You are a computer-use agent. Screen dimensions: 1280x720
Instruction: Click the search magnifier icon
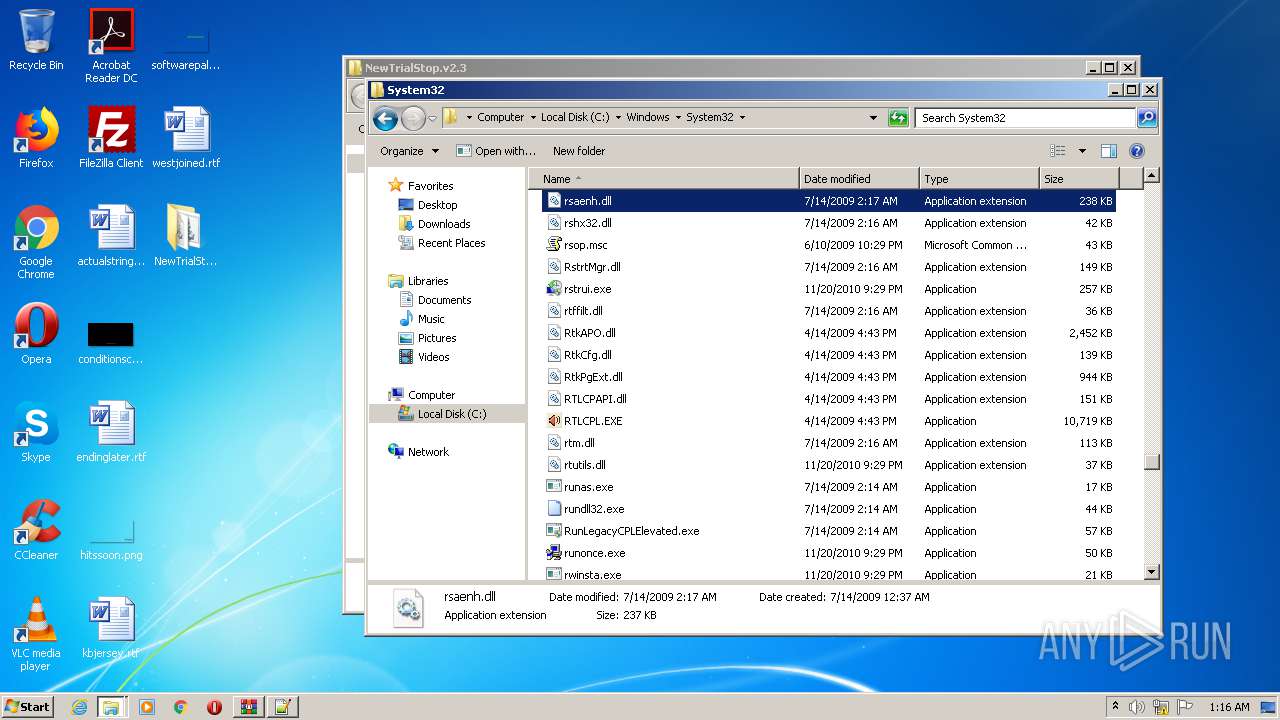coord(1147,118)
